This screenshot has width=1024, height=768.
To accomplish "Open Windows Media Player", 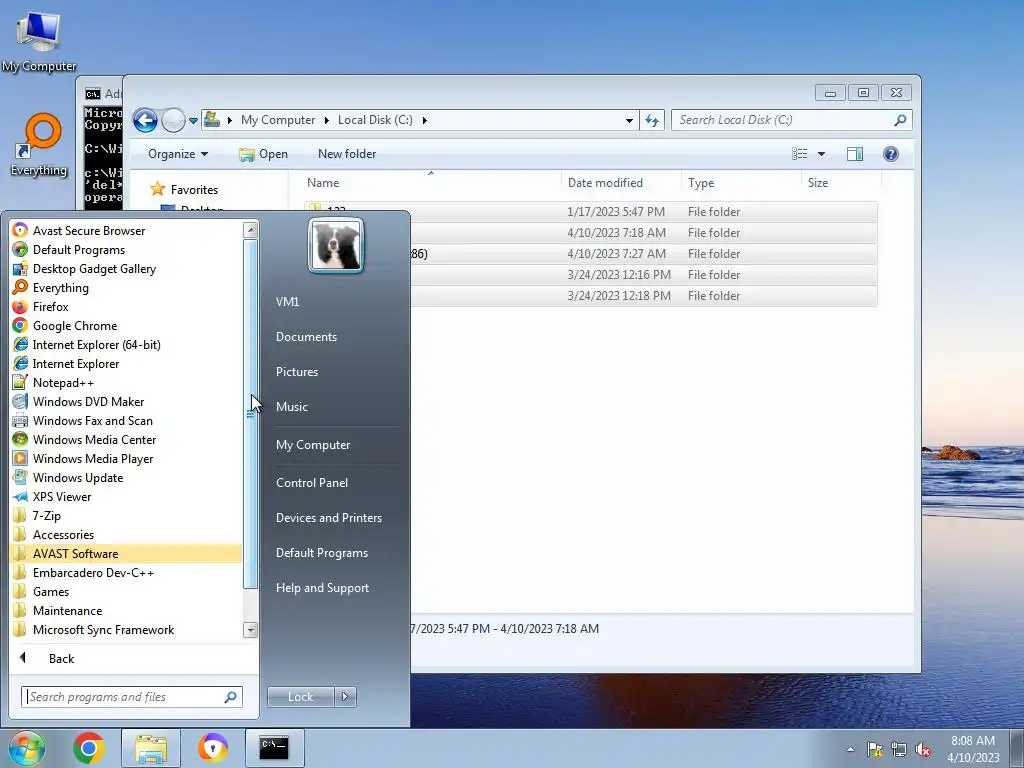I will coord(83,458).
